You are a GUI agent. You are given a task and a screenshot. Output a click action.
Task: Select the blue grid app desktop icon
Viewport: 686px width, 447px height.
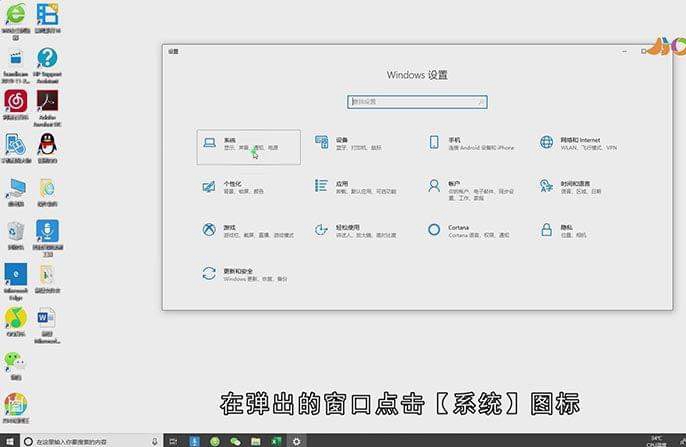coord(47,18)
